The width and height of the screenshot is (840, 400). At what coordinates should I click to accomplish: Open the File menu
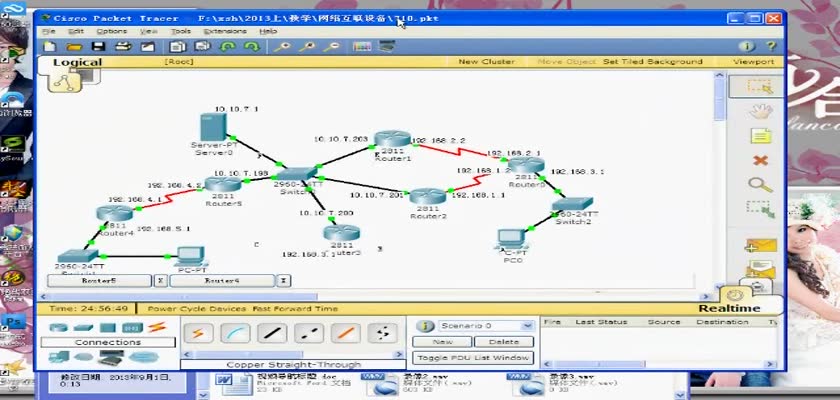pos(49,32)
